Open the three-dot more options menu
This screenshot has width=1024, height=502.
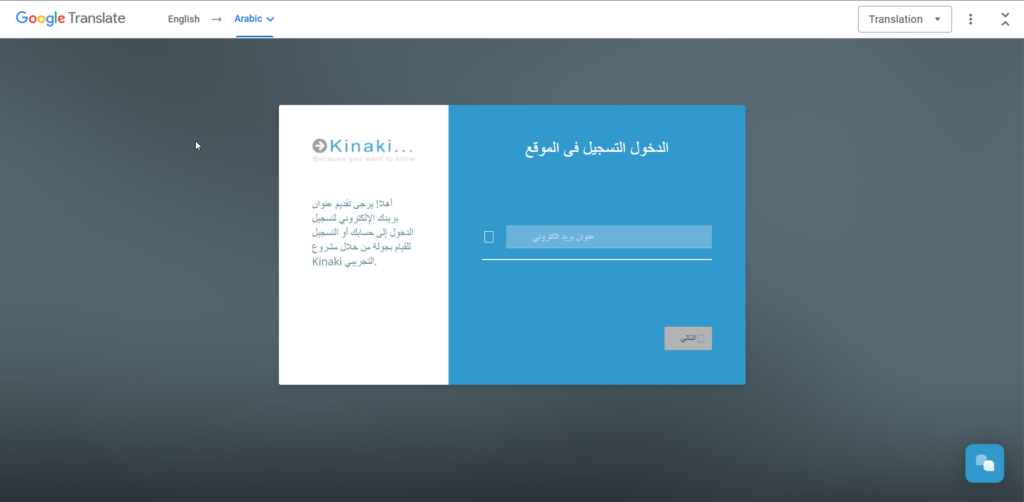click(x=970, y=19)
